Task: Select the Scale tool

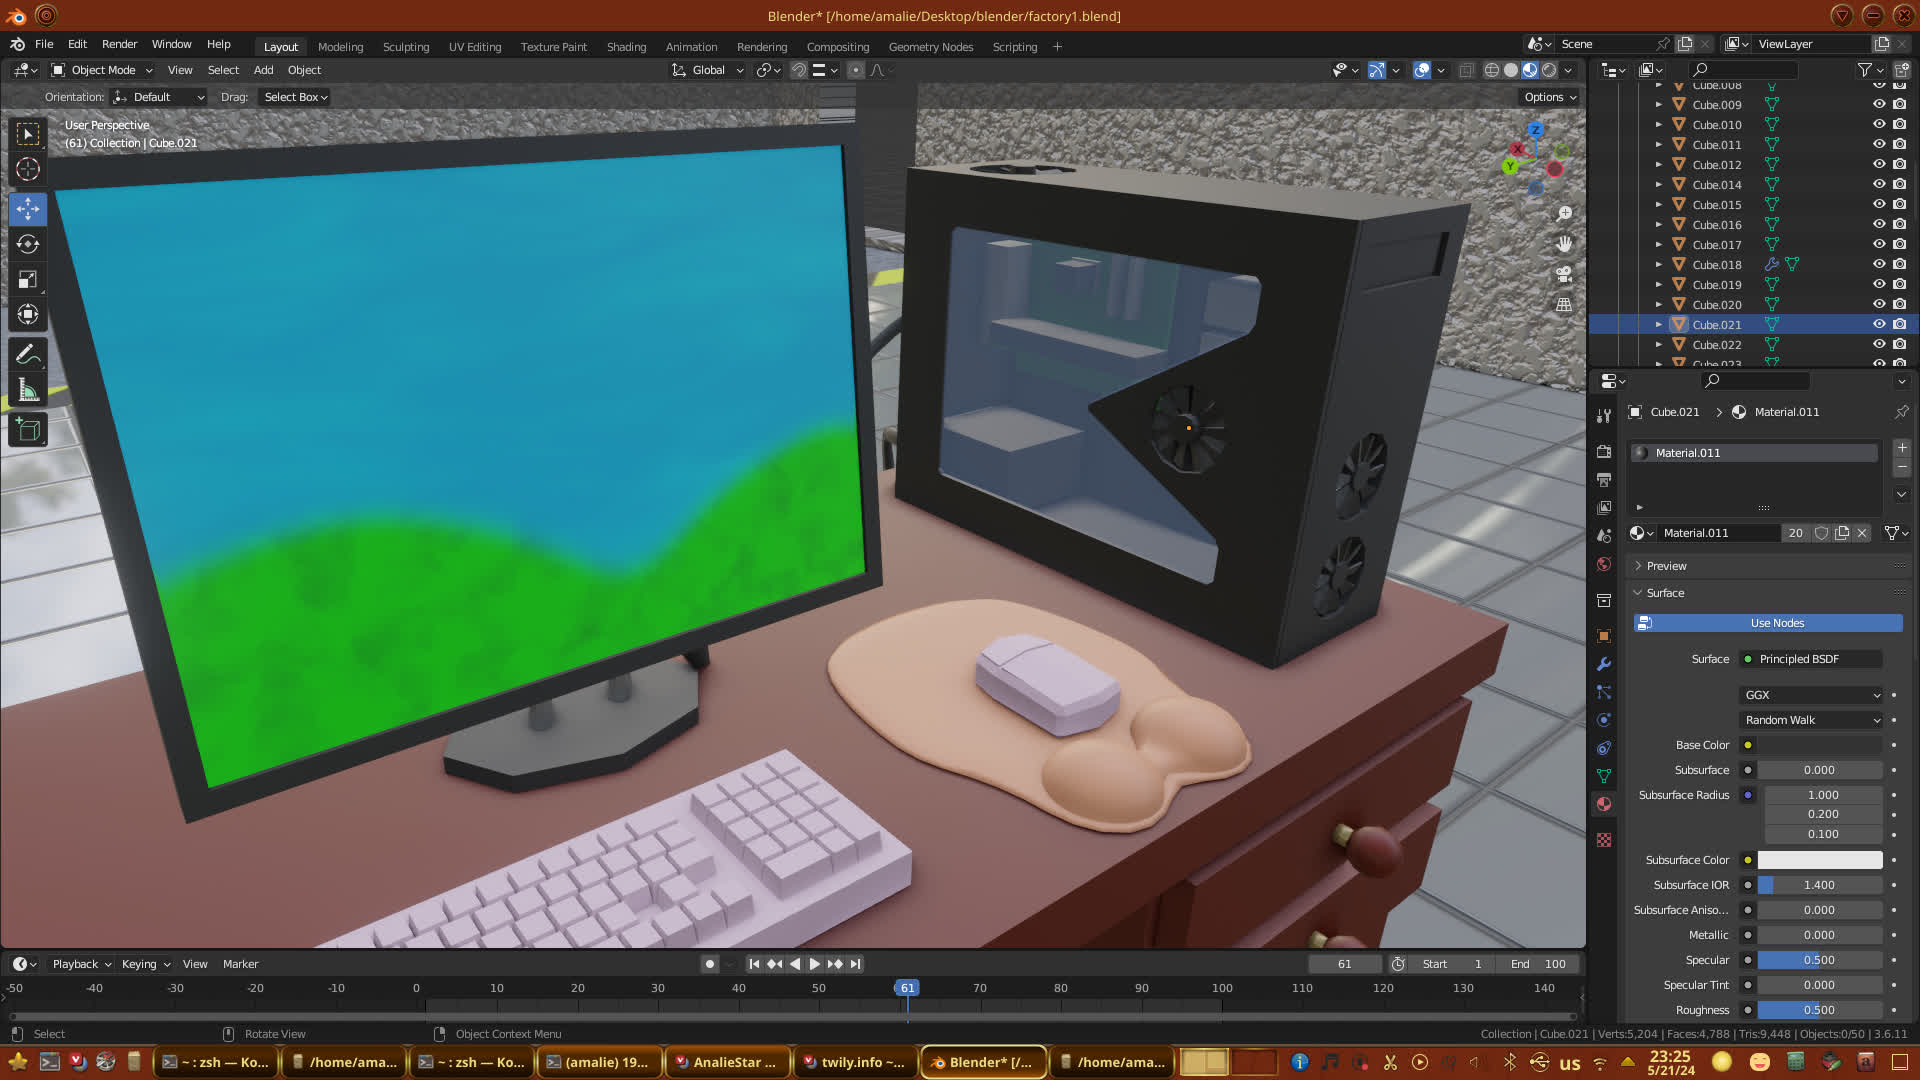Action: [x=28, y=280]
